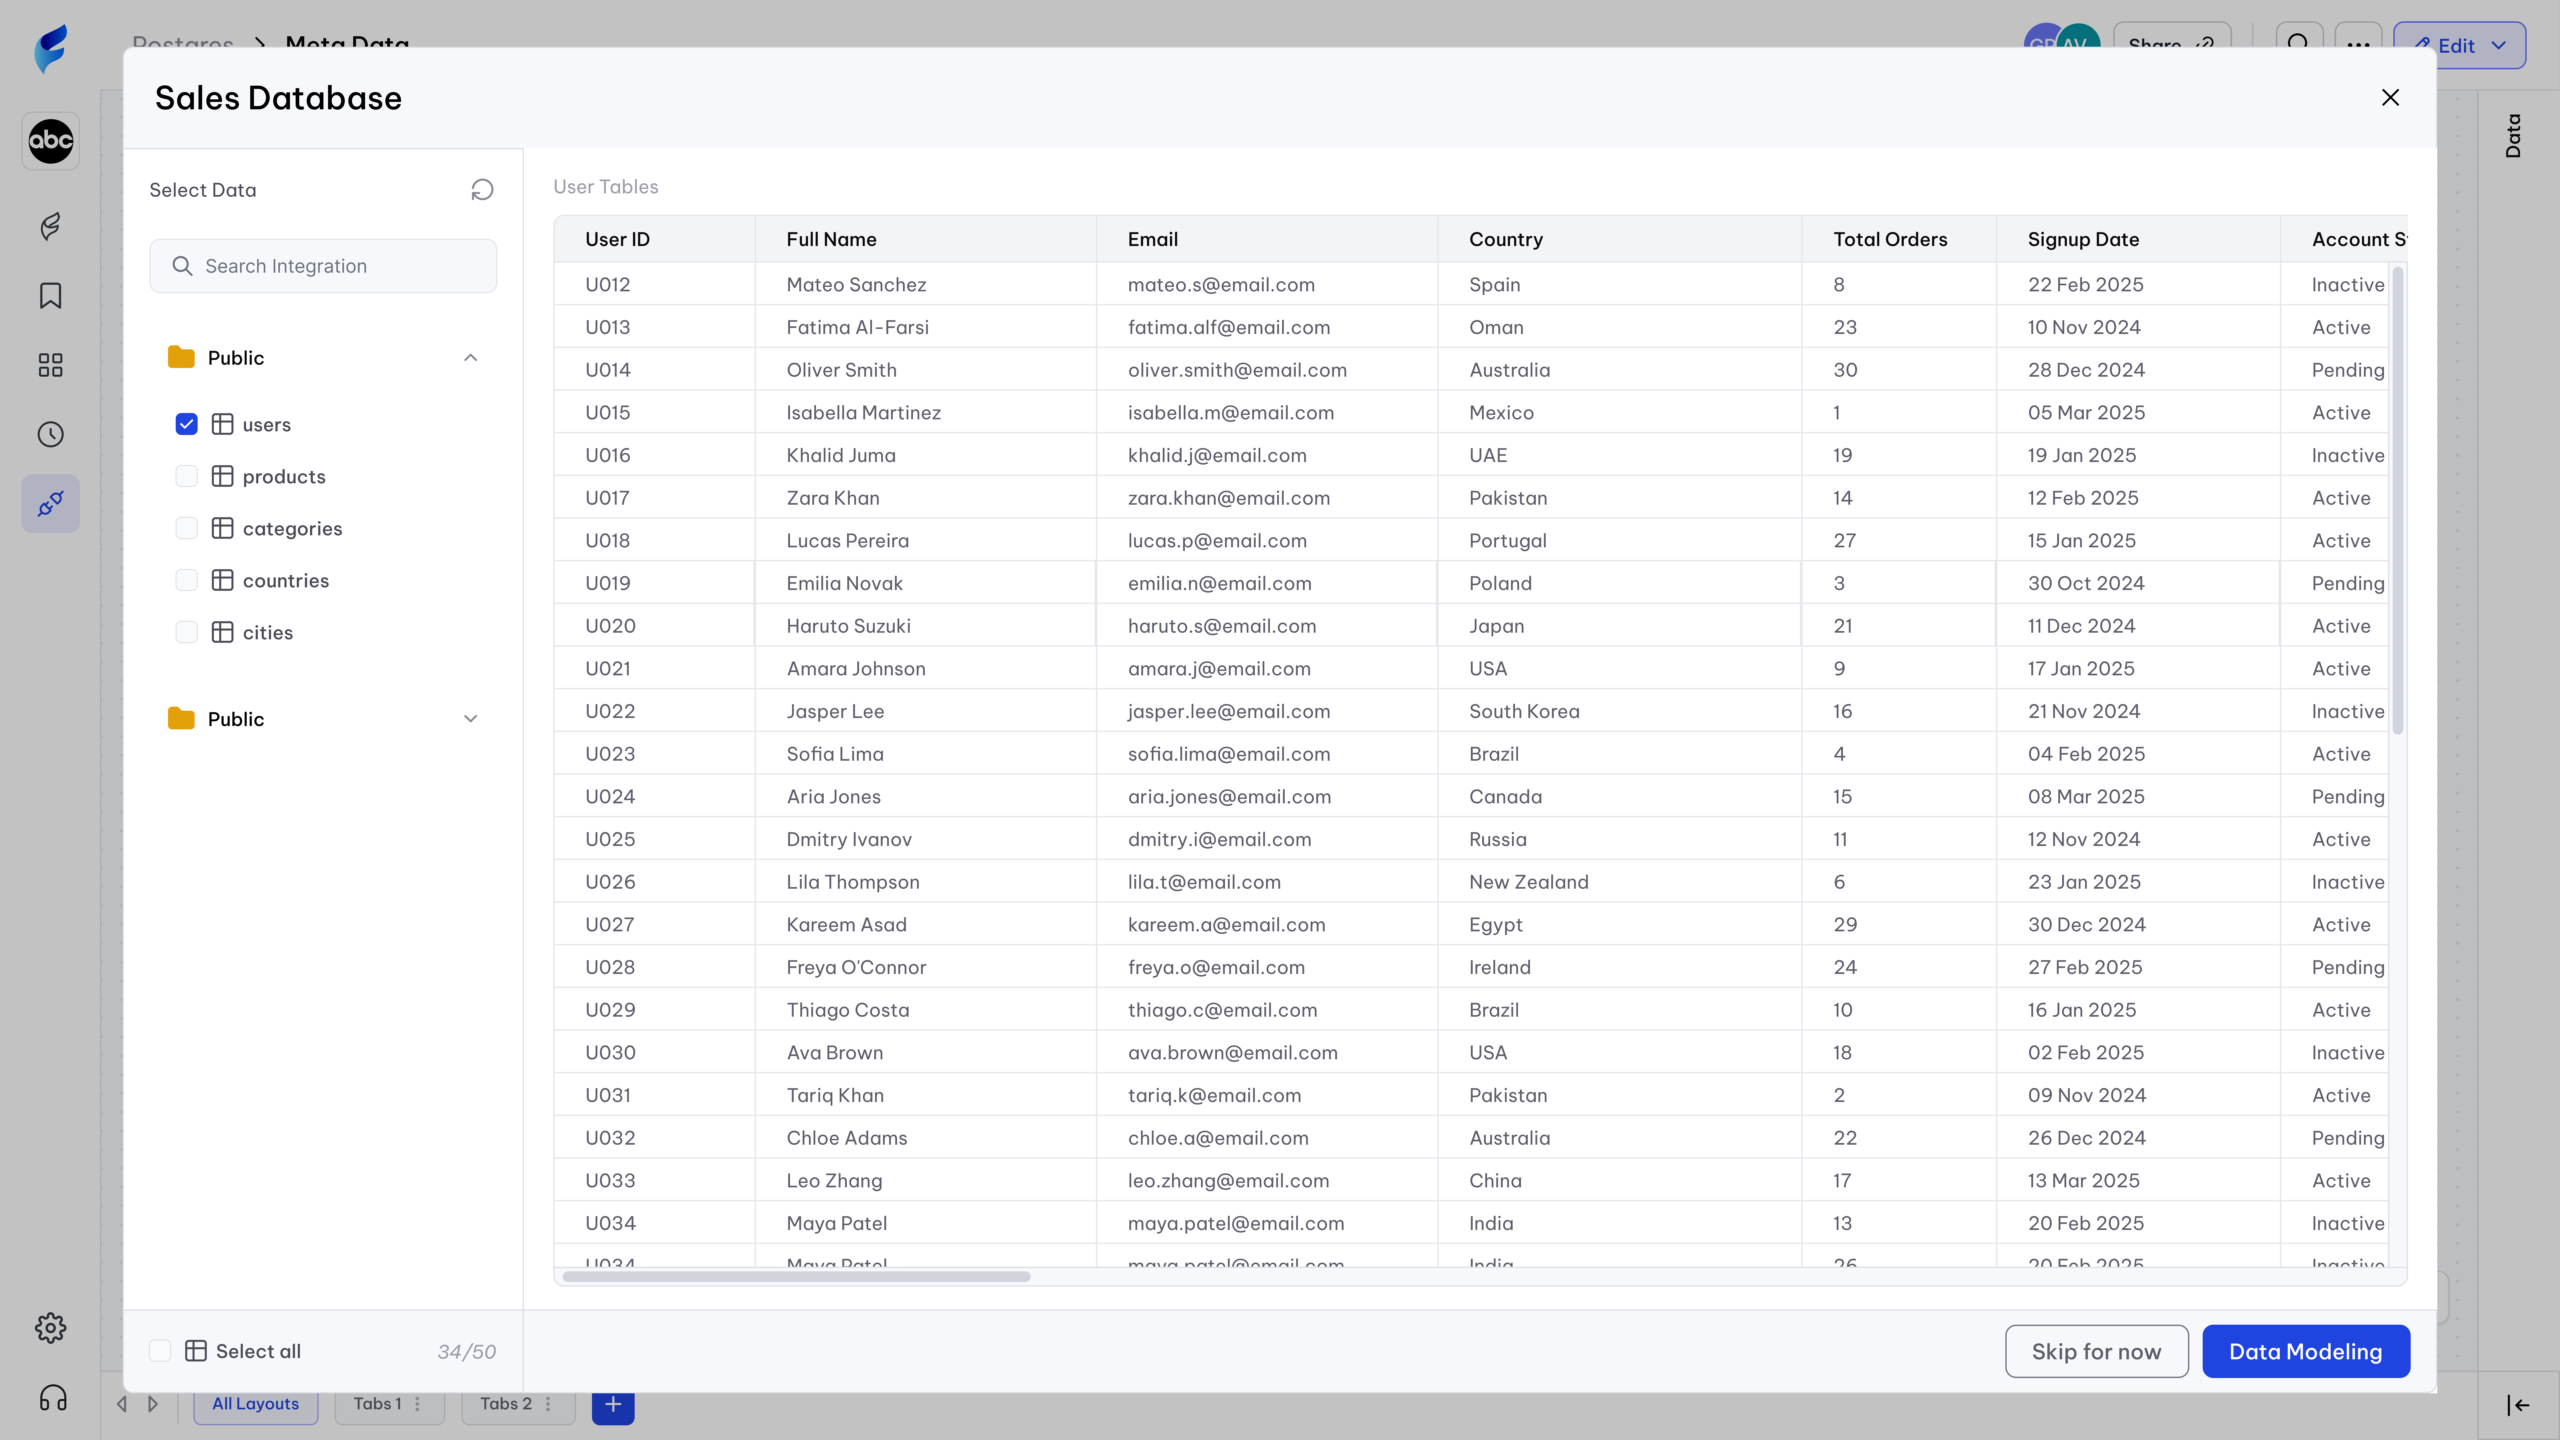Viewport: 2560px width, 1440px height.
Task: Click the cell 'Mateo Sanchez'
Action: pyautogui.click(x=856, y=285)
